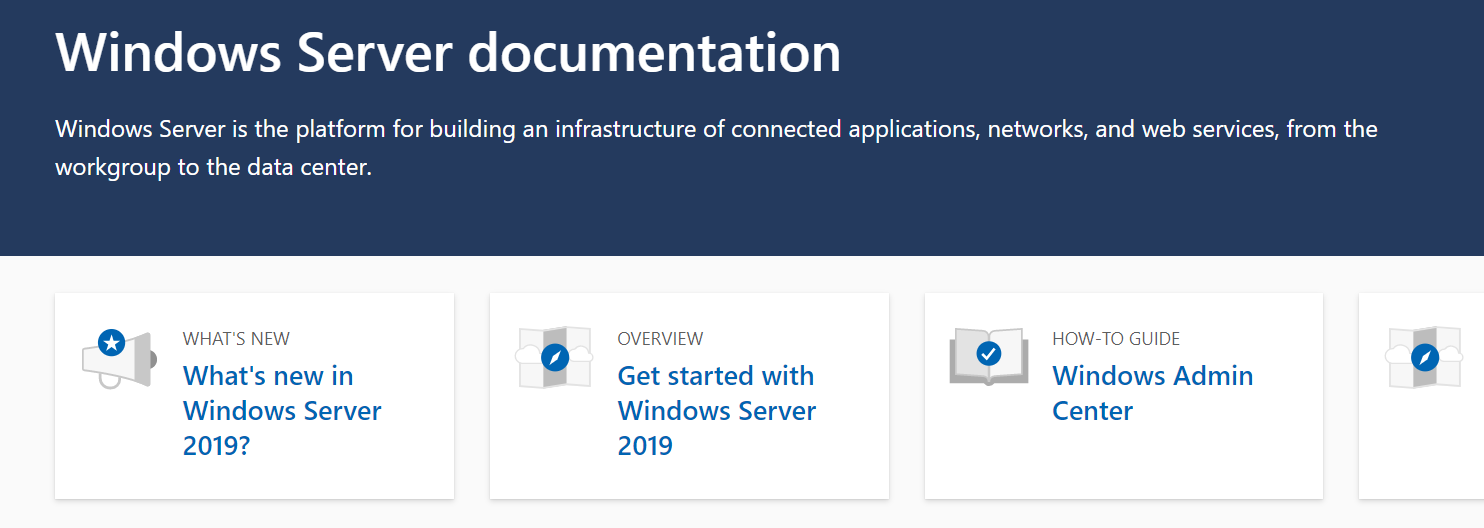Open the Windows Admin Center link
Screen dimensions: 1484x528
(1152, 393)
